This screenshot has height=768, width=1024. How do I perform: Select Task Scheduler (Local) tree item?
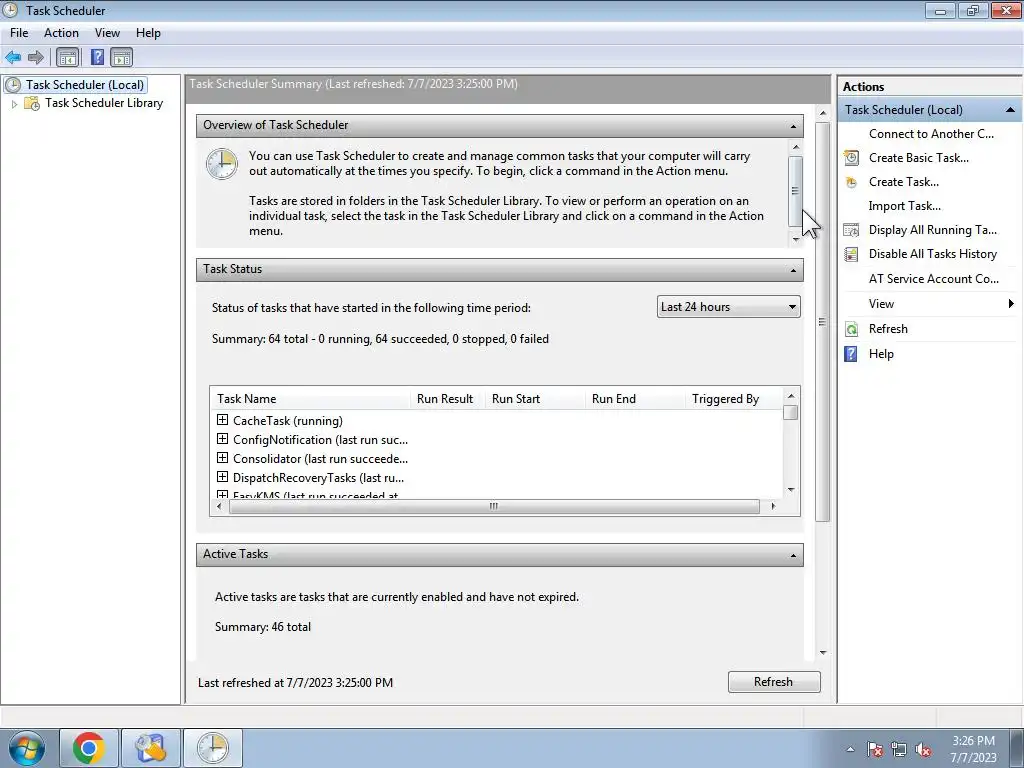coord(85,85)
